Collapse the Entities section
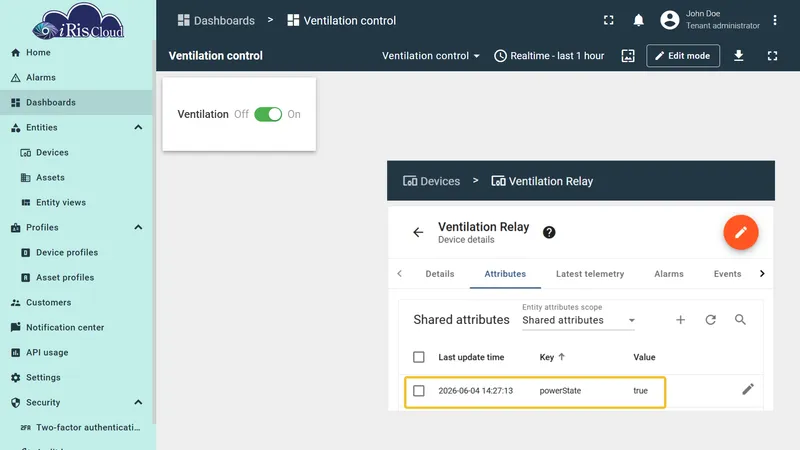800x450 pixels. click(x=138, y=128)
